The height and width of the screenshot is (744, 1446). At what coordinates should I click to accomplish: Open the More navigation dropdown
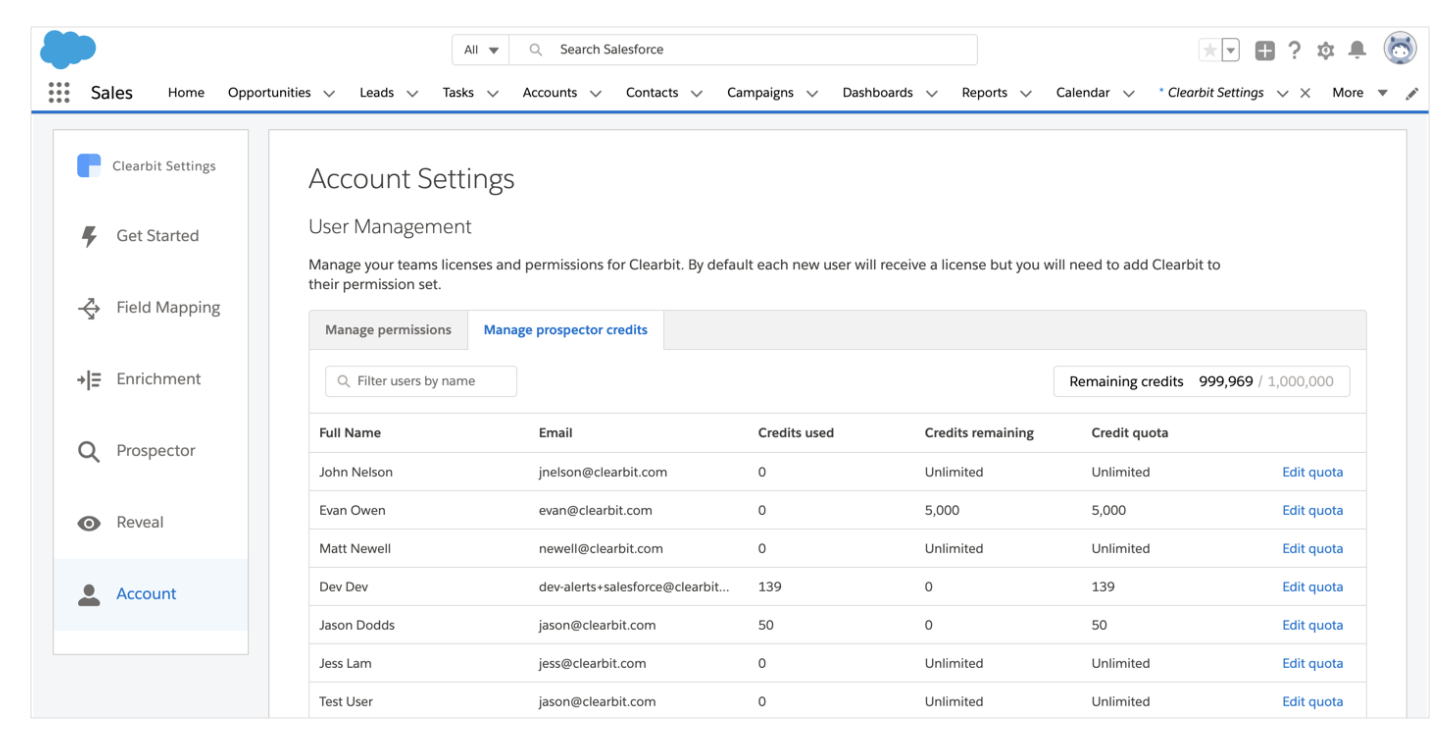click(1360, 93)
